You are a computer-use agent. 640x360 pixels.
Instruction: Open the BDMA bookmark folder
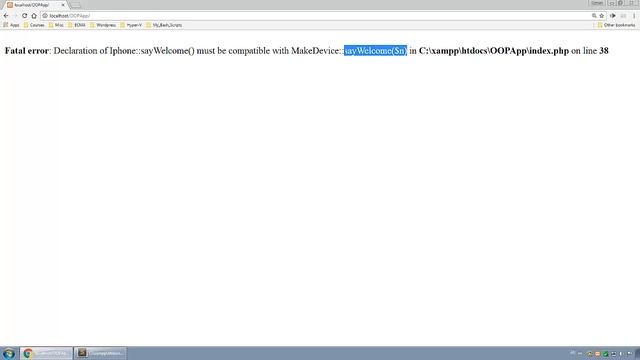point(77,25)
